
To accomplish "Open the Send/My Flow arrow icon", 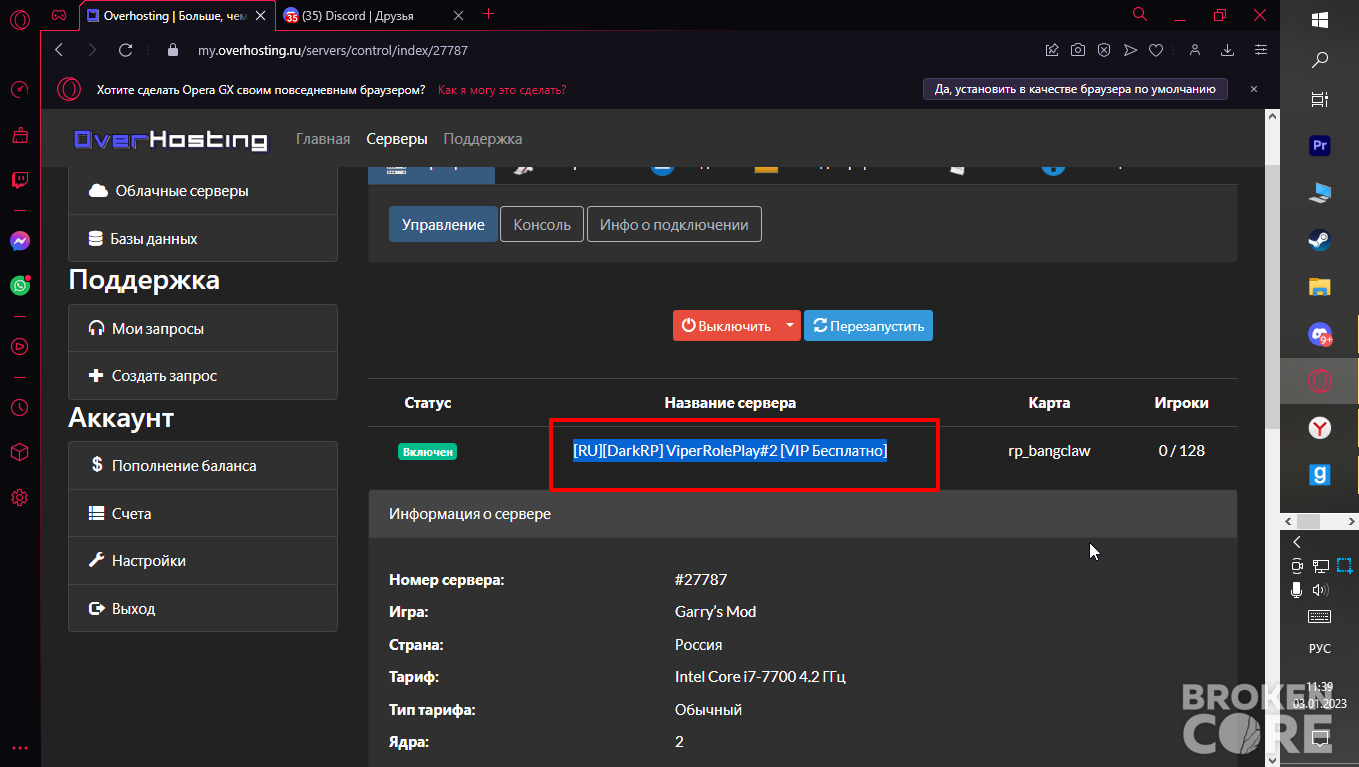I will [x=1130, y=50].
